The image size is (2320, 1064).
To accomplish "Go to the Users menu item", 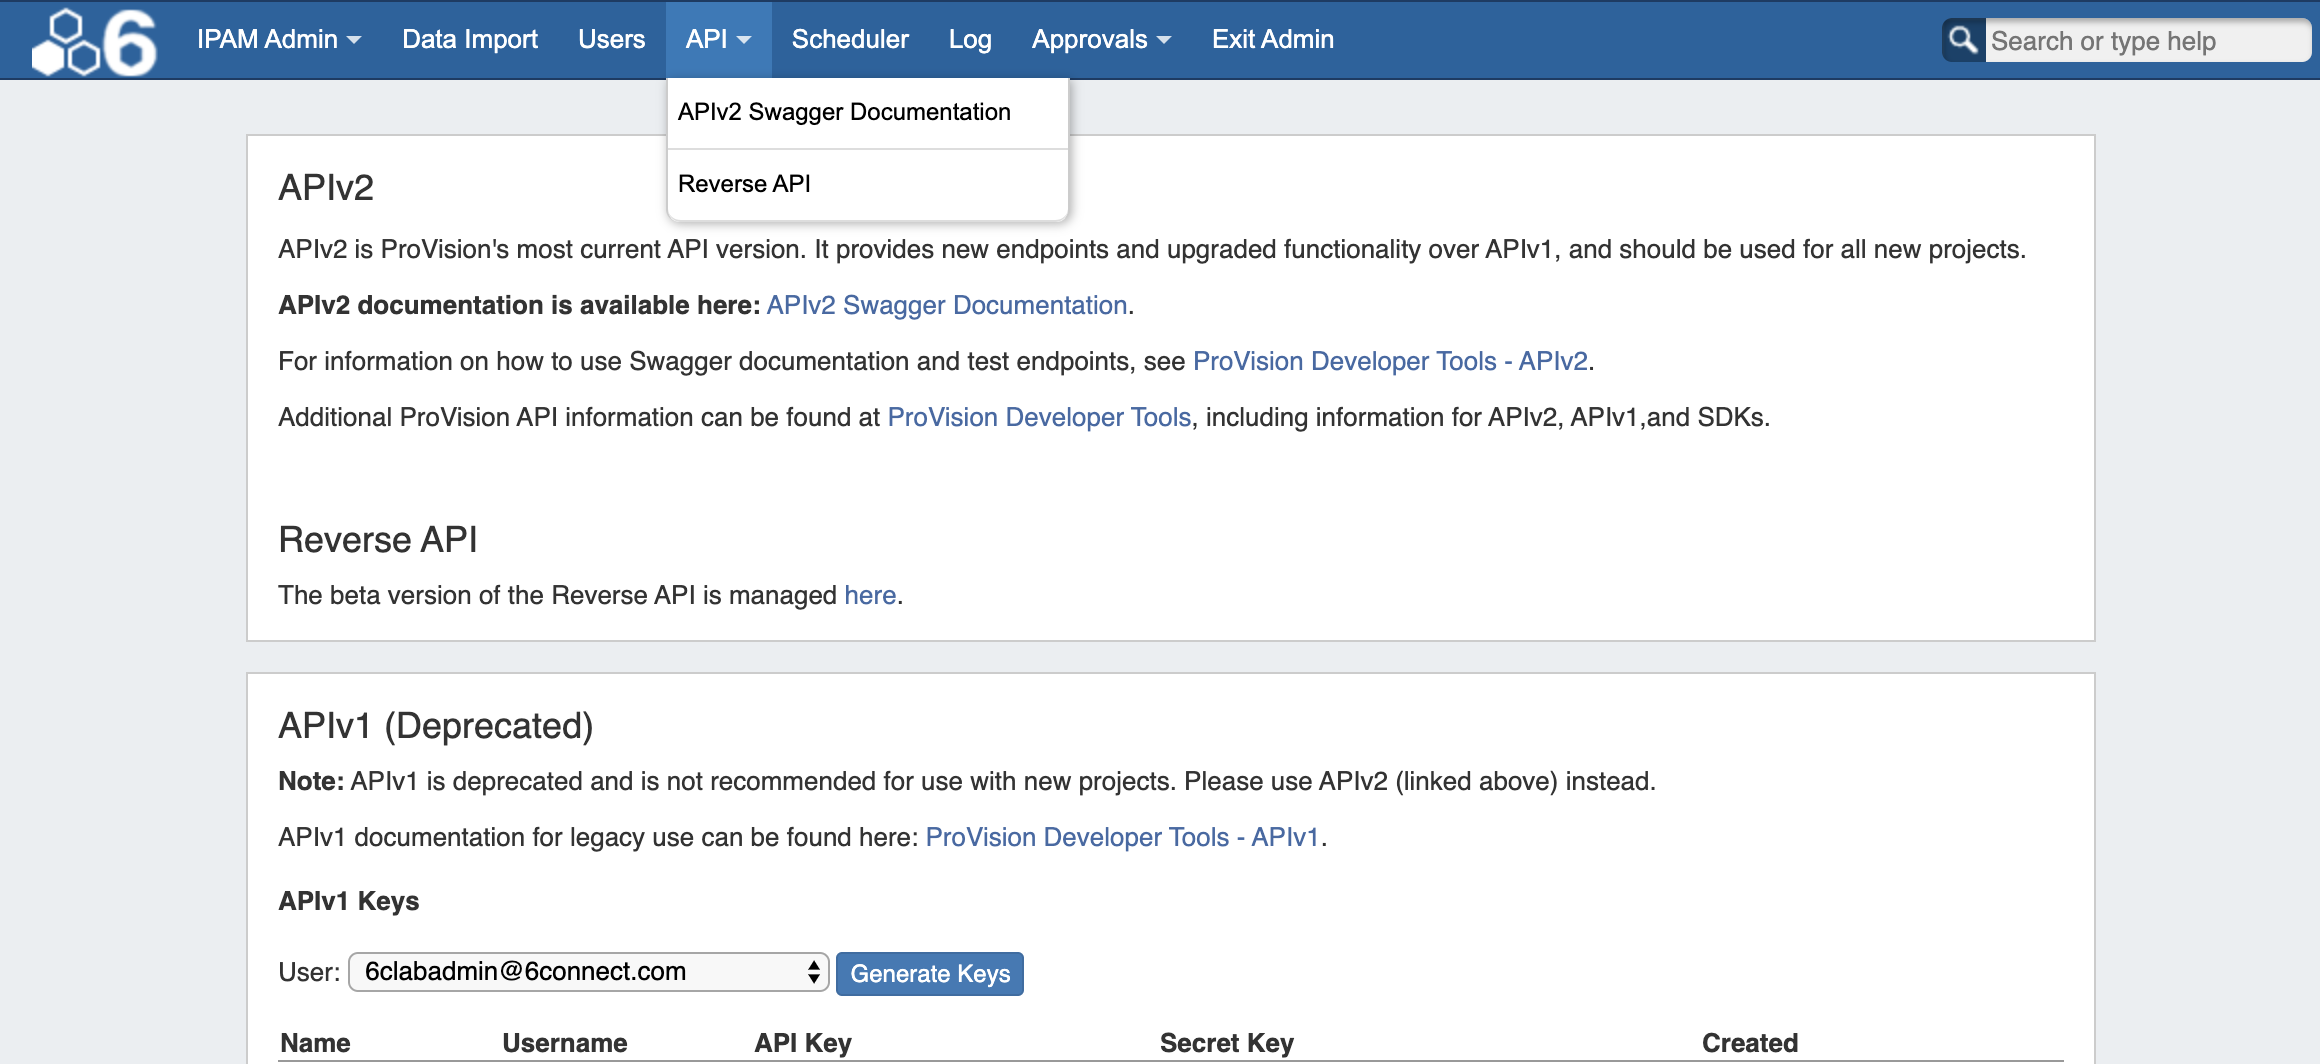I will coord(611,39).
